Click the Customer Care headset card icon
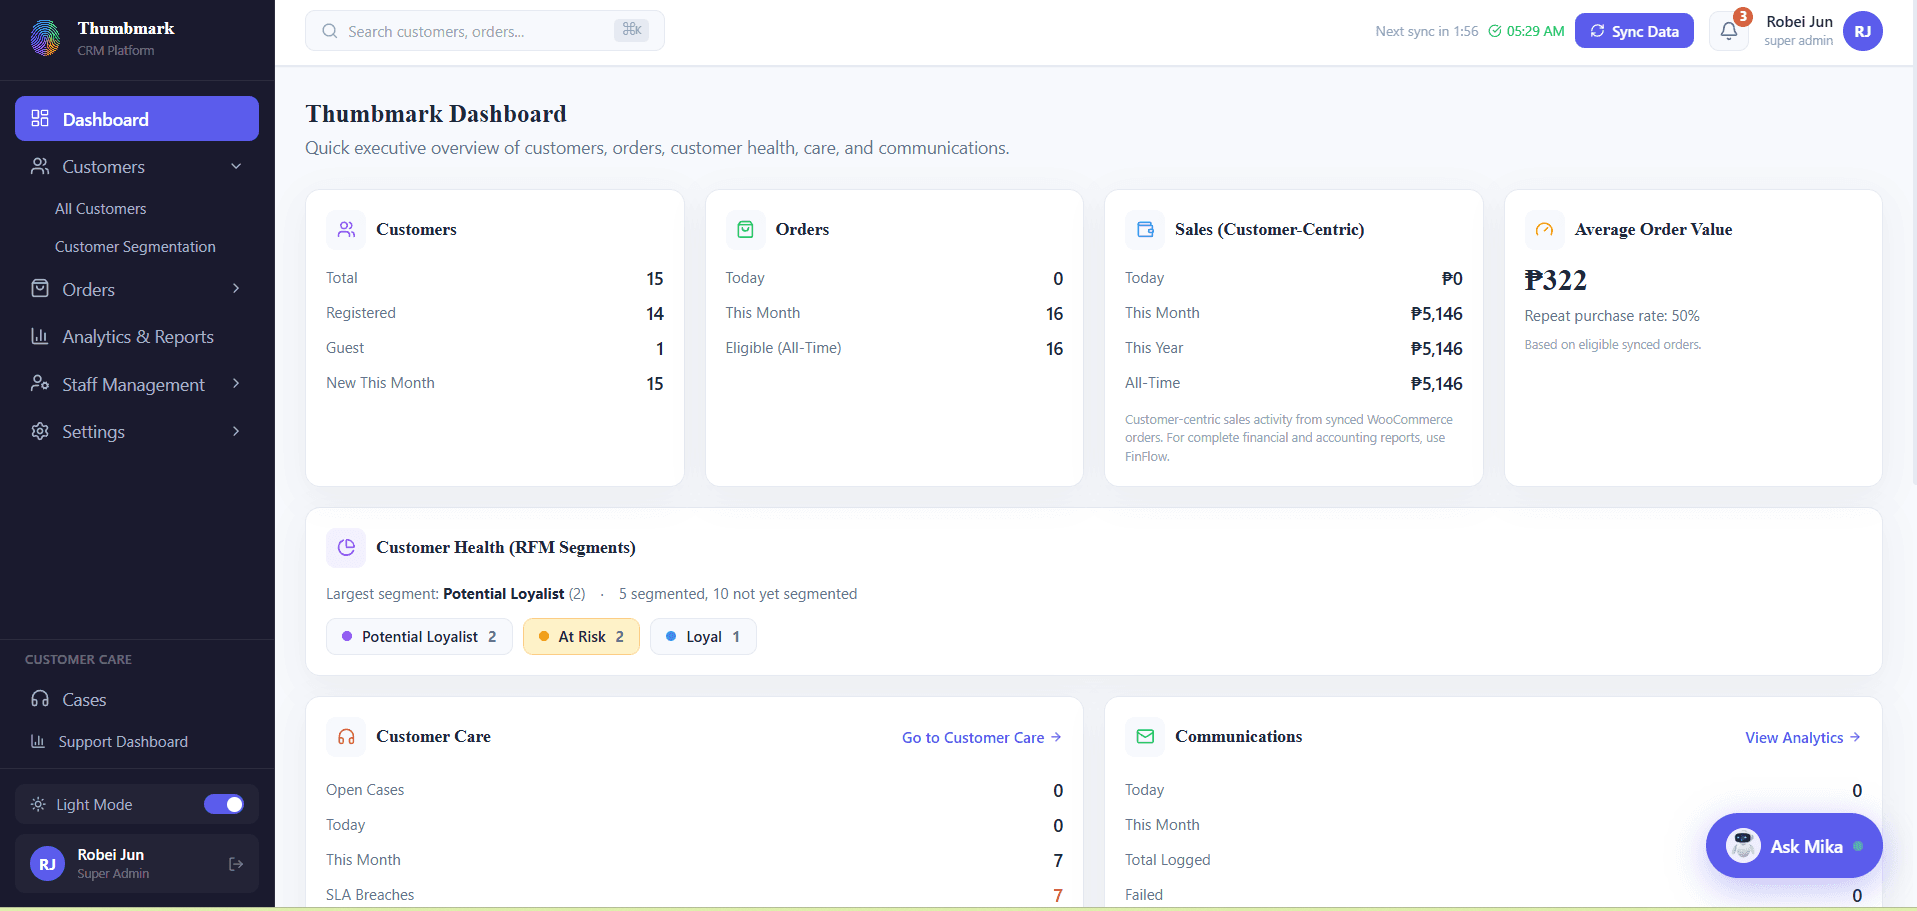The width and height of the screenshot is (1917, 911). tap(346, 736)
